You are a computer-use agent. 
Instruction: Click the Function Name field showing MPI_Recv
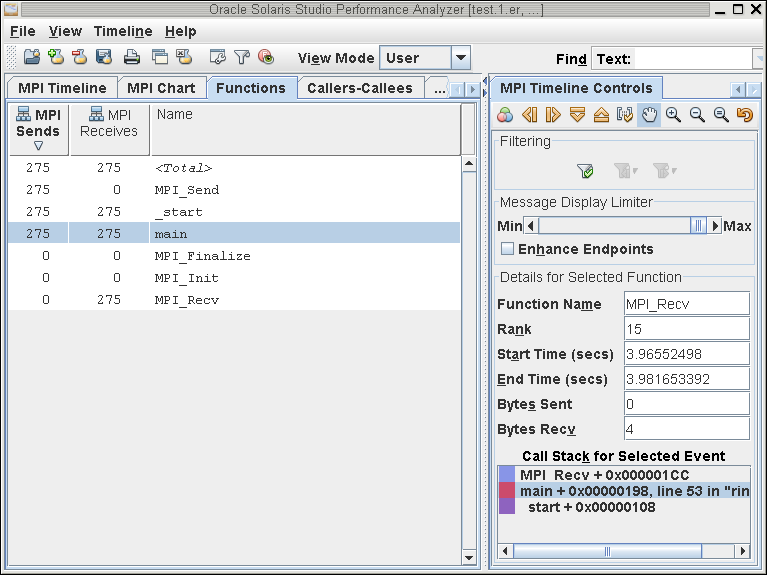(687, 304)
